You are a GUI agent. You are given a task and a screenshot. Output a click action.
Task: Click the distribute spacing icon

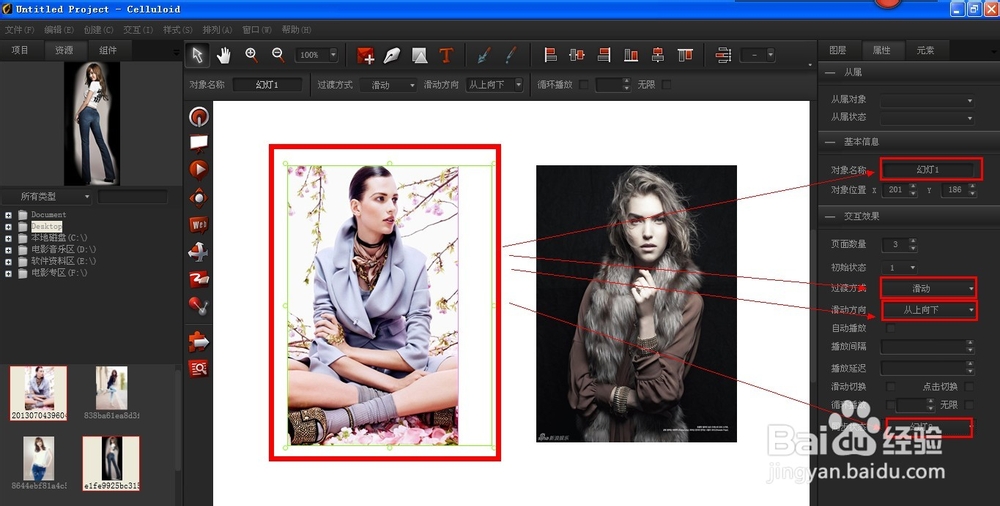point(723,56)
